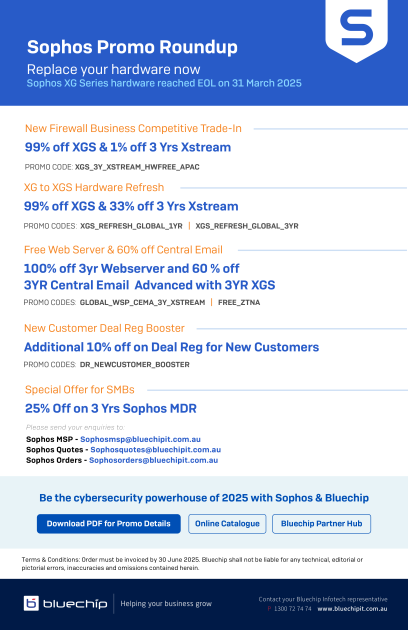Click the FREE_ZTNA promo code
Screen dimensions: 408x630
[239, 302]
